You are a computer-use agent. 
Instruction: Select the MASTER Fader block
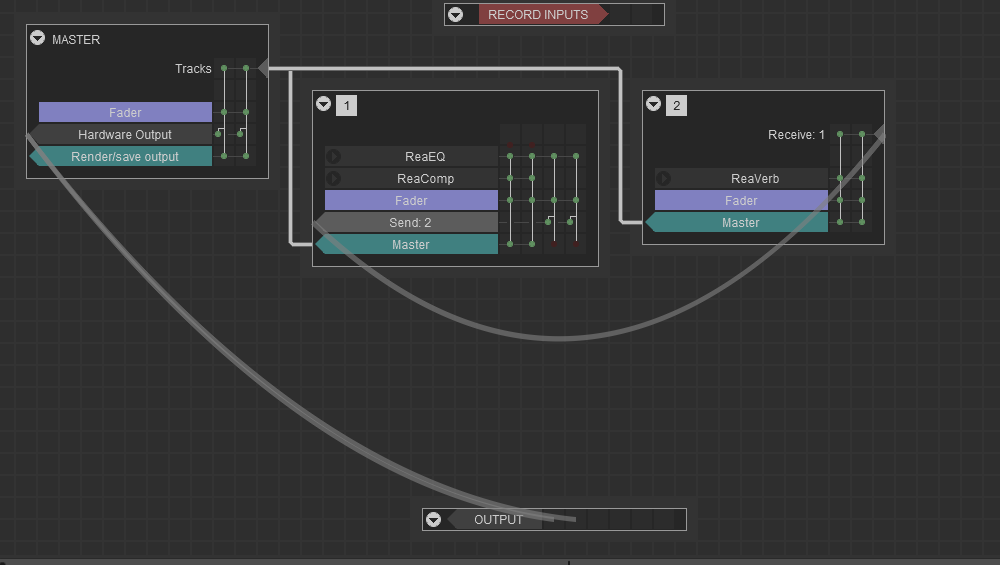pyautogui.click(x=125, y=112)
